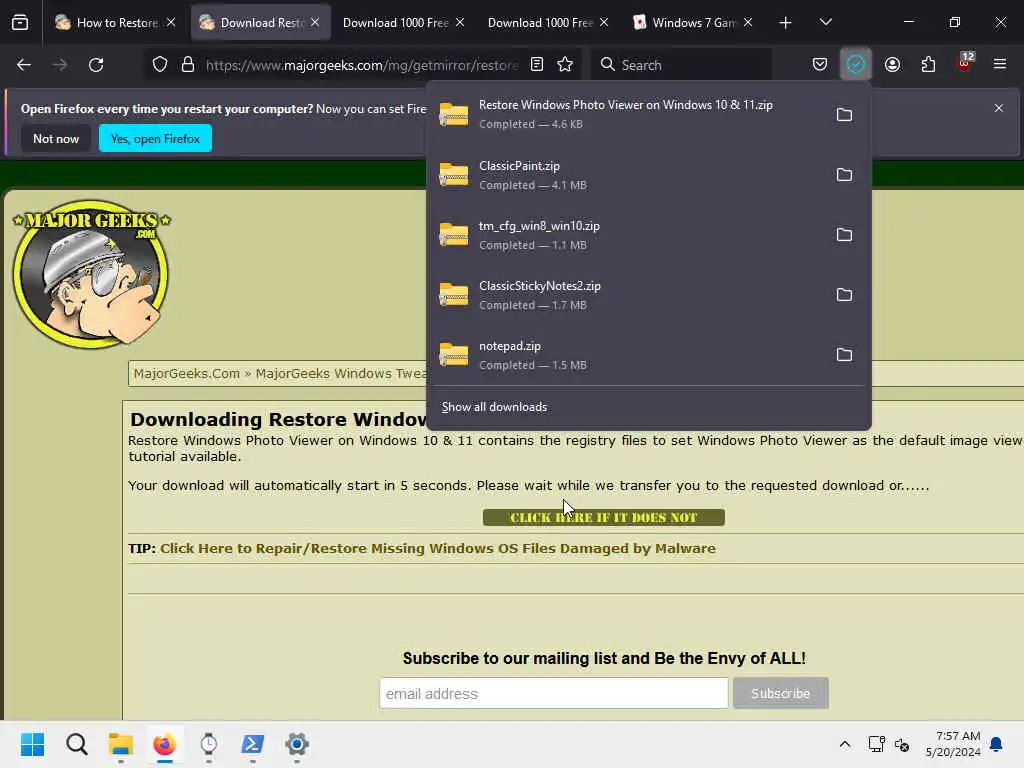Screen dimensions: 1024x768
Task: Show ClassicPaint.zip in folder
Action: 844,175
